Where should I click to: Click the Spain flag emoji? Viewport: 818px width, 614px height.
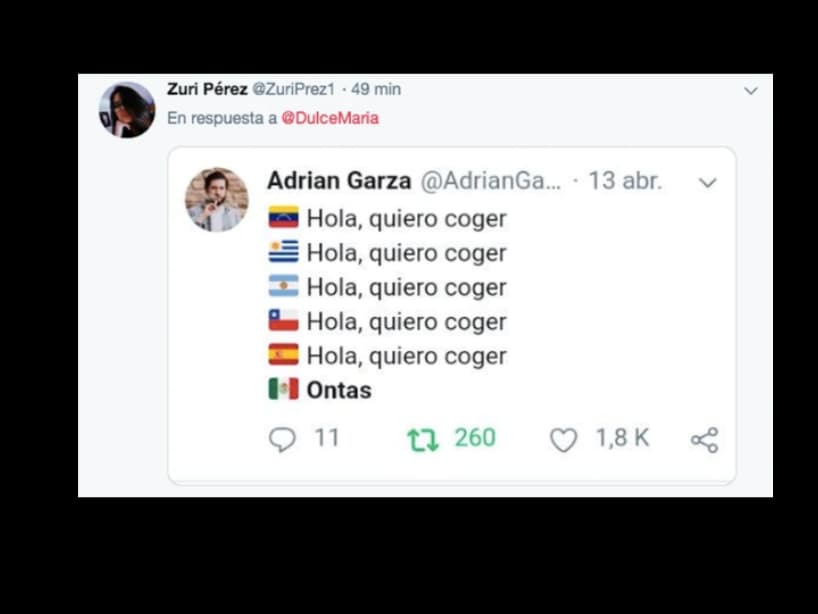[283, 355]
